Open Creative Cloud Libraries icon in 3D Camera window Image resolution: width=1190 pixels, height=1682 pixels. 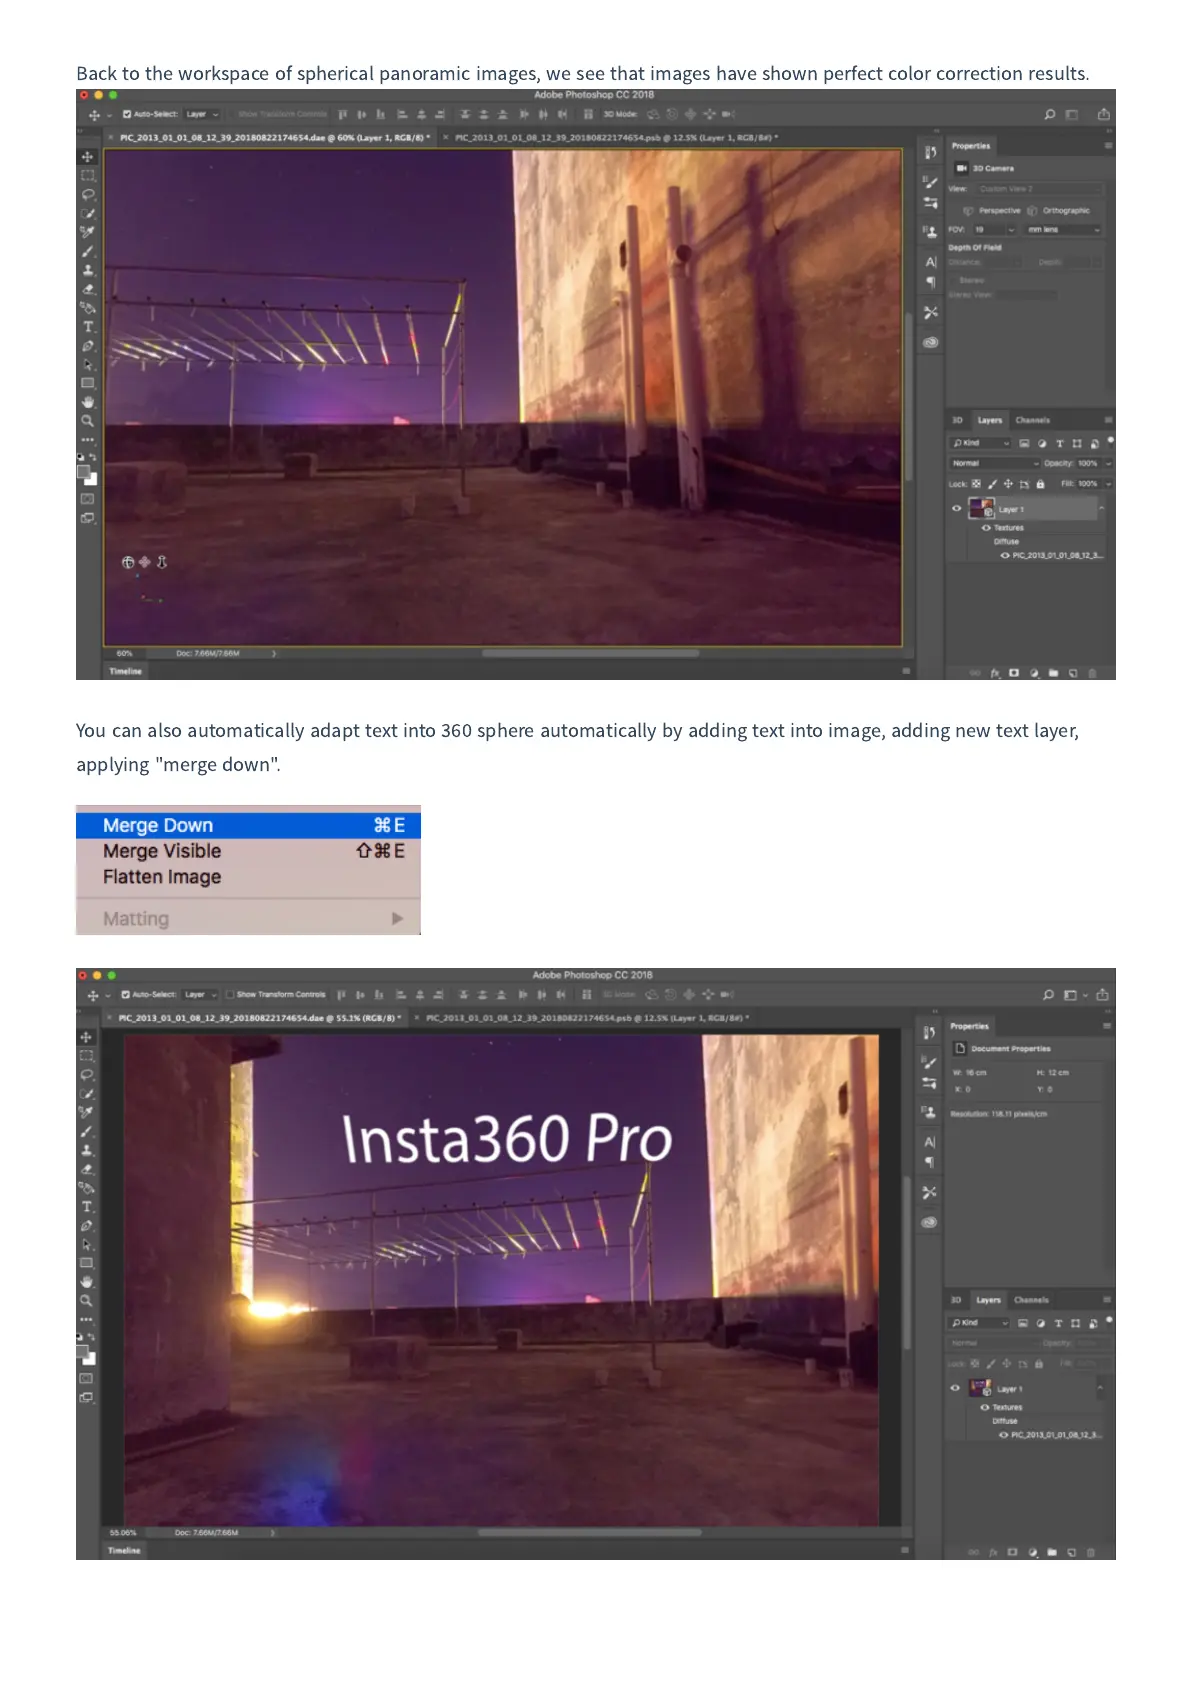931,342
